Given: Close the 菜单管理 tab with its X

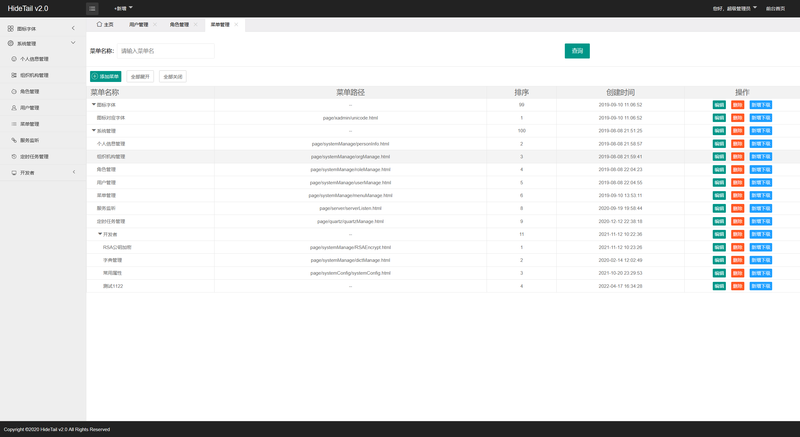Looking at the screenshot, I should pos(236,24).
